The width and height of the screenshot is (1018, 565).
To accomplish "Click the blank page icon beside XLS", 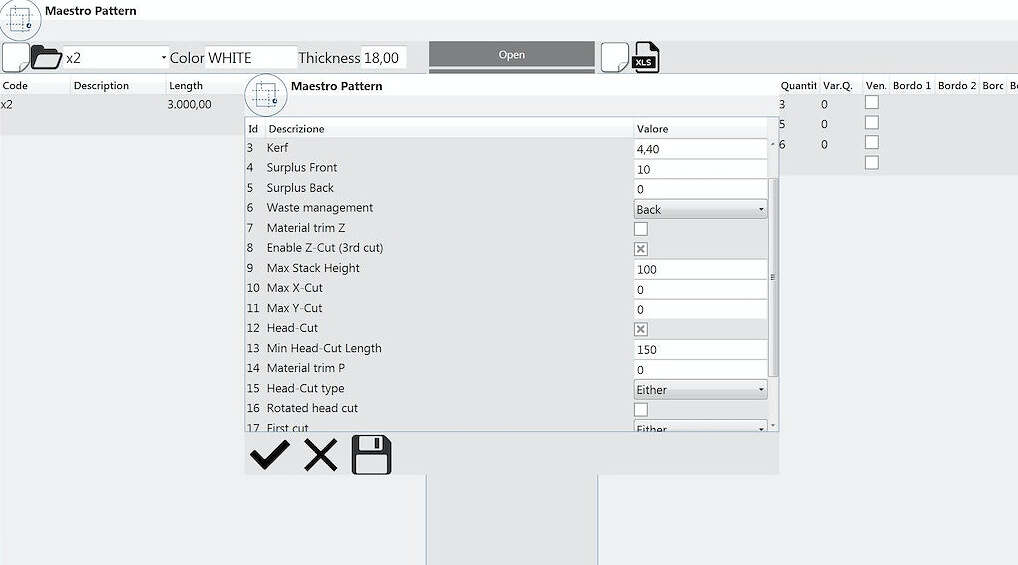I will (614, 58).
